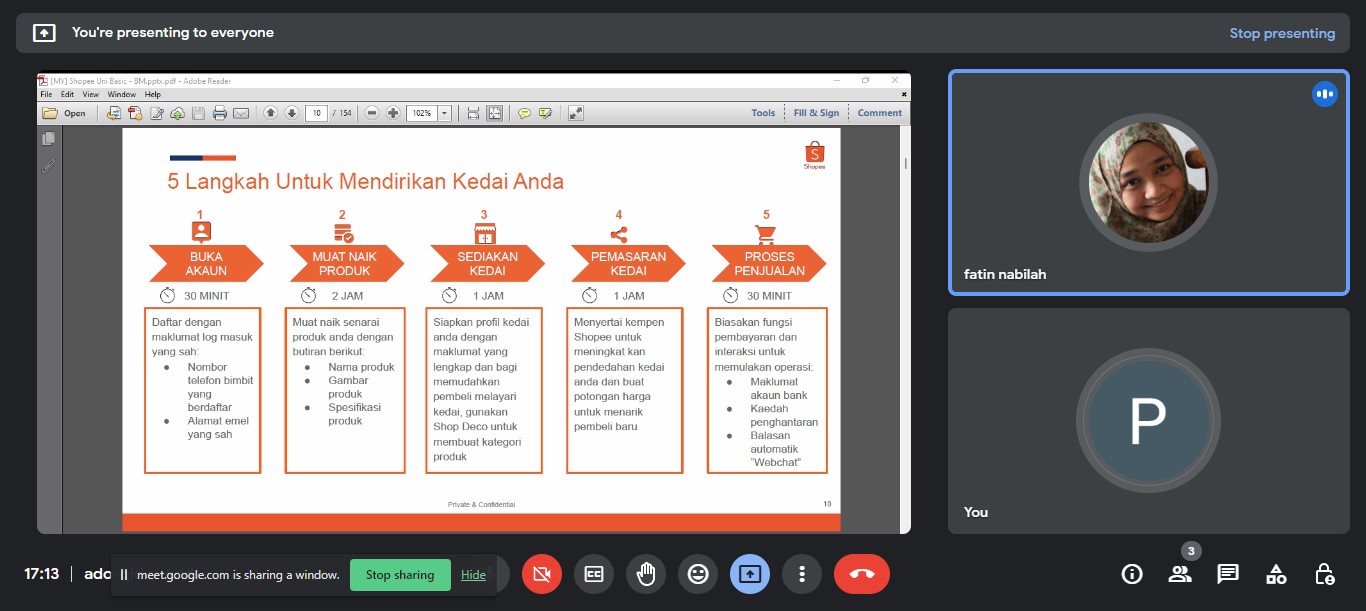Screen dimensions: 1366x611
Task: Show everyone in the people panel
Action: tap(1180, 574)
